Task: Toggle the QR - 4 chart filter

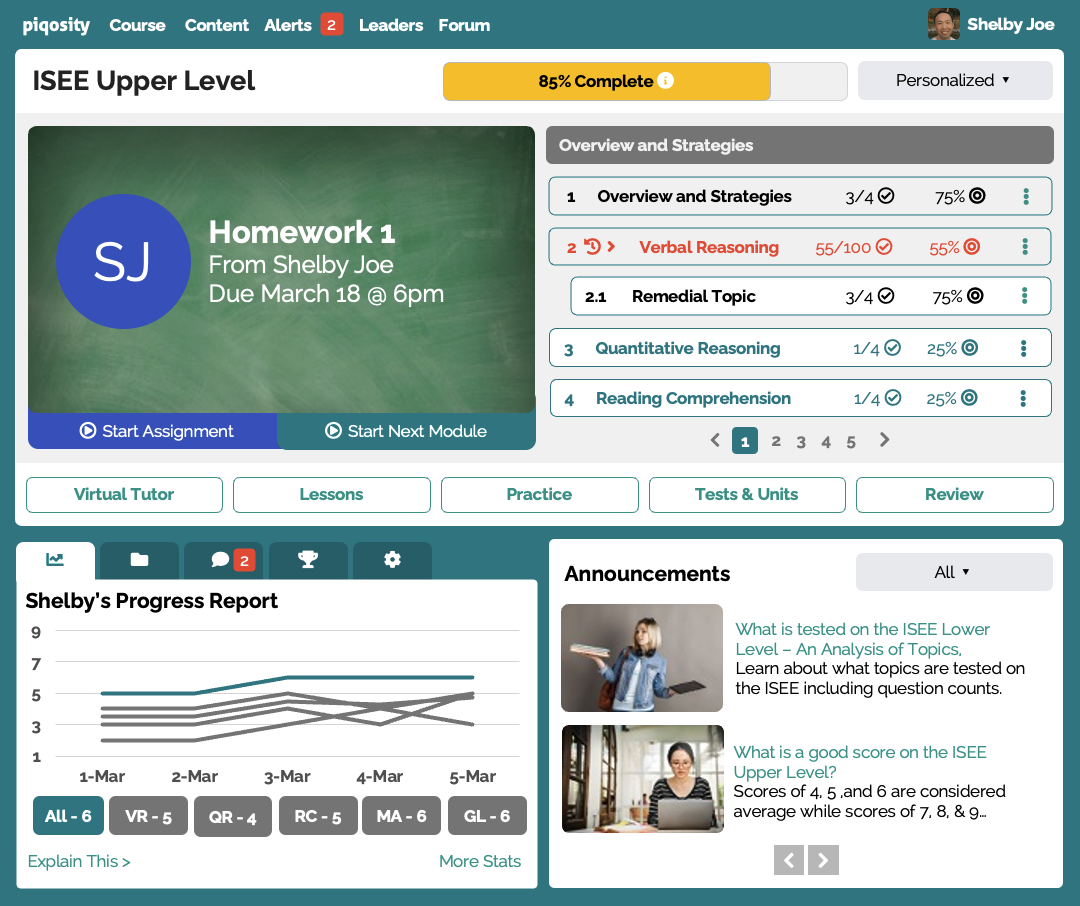Action: coord(232,816)
